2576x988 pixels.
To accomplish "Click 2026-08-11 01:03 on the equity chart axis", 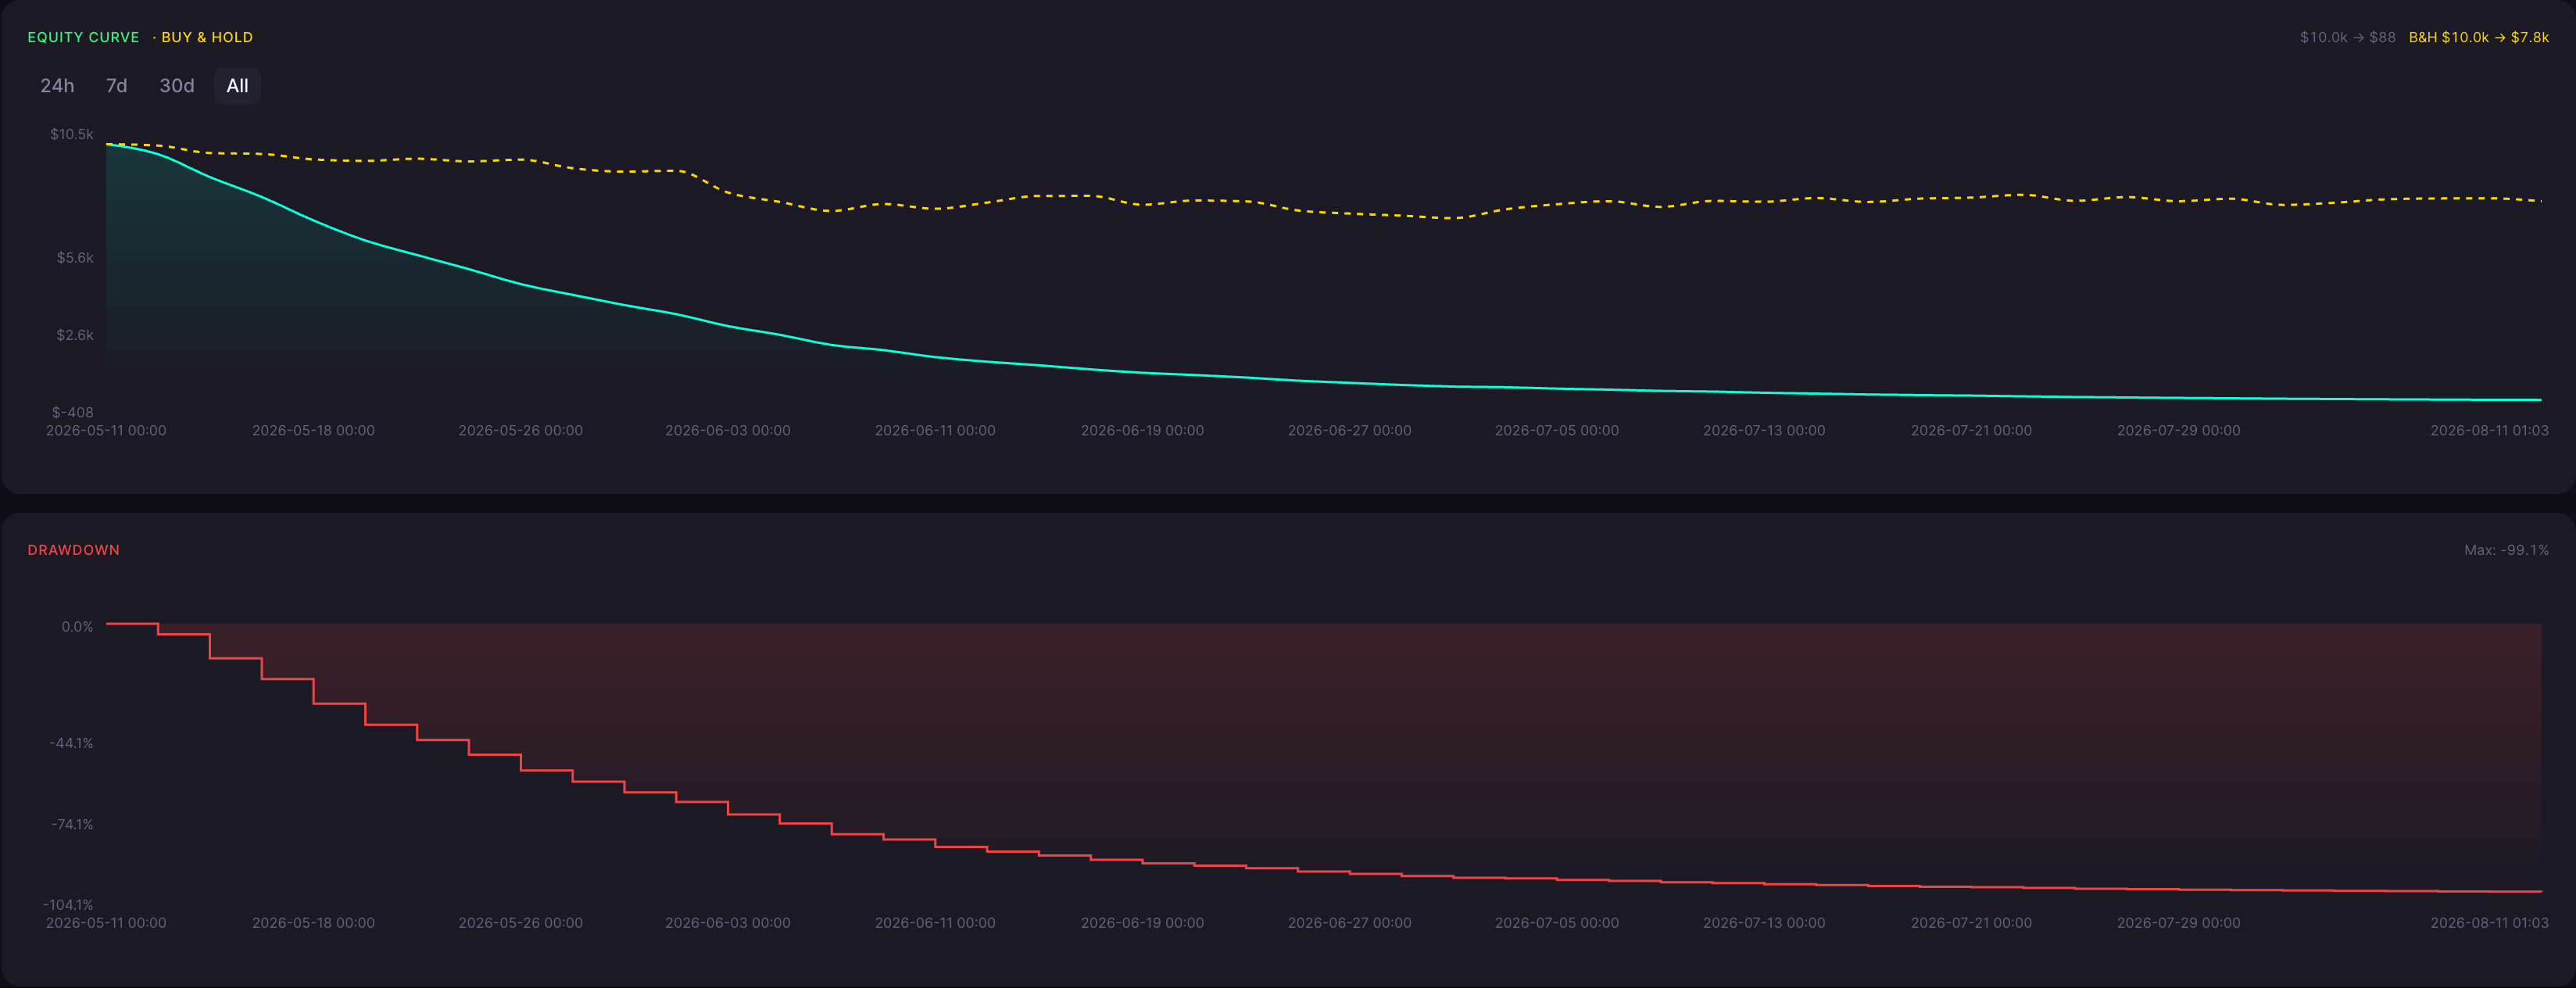I will pos(2489,430).
